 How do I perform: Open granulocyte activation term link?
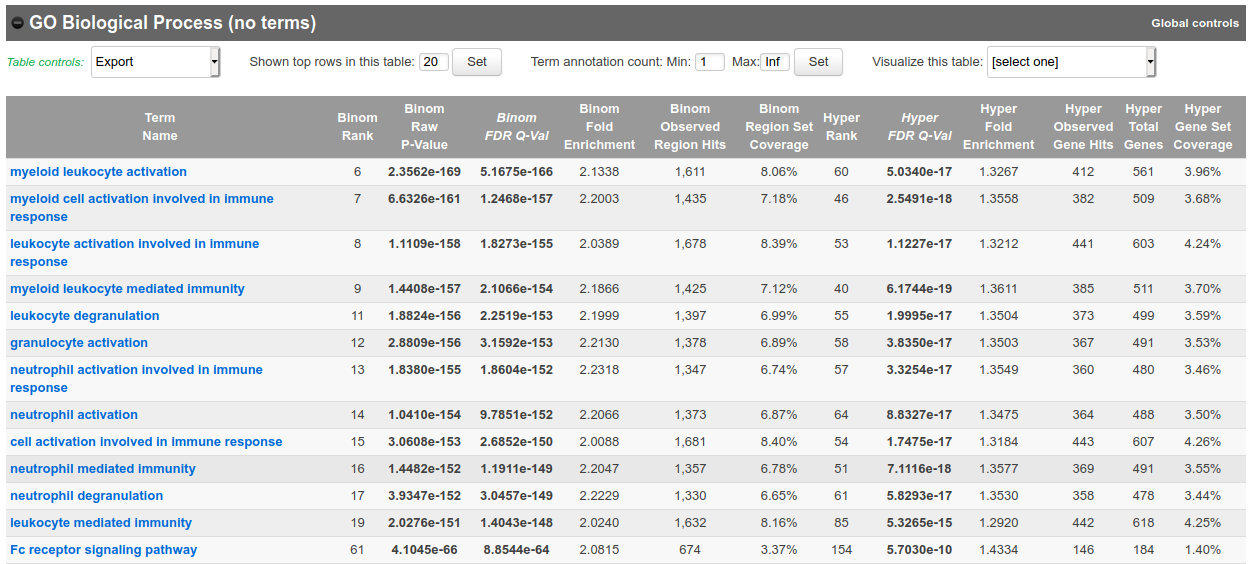coord(79,343)
